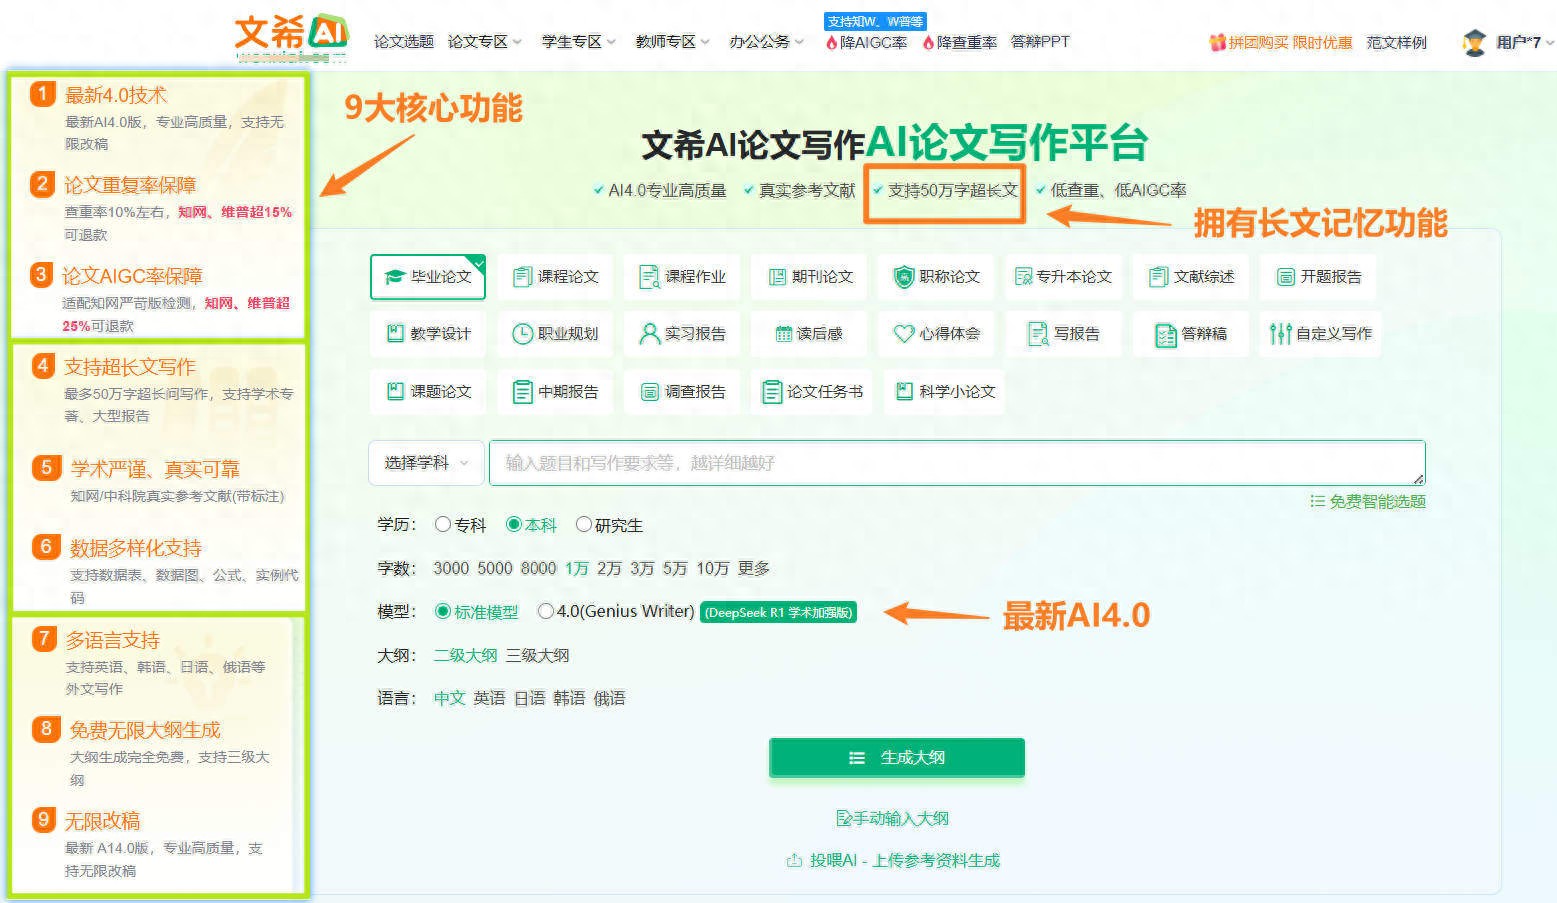Set word count to 5000
Screen dimensions: 1557x903
tap(494, 568)
